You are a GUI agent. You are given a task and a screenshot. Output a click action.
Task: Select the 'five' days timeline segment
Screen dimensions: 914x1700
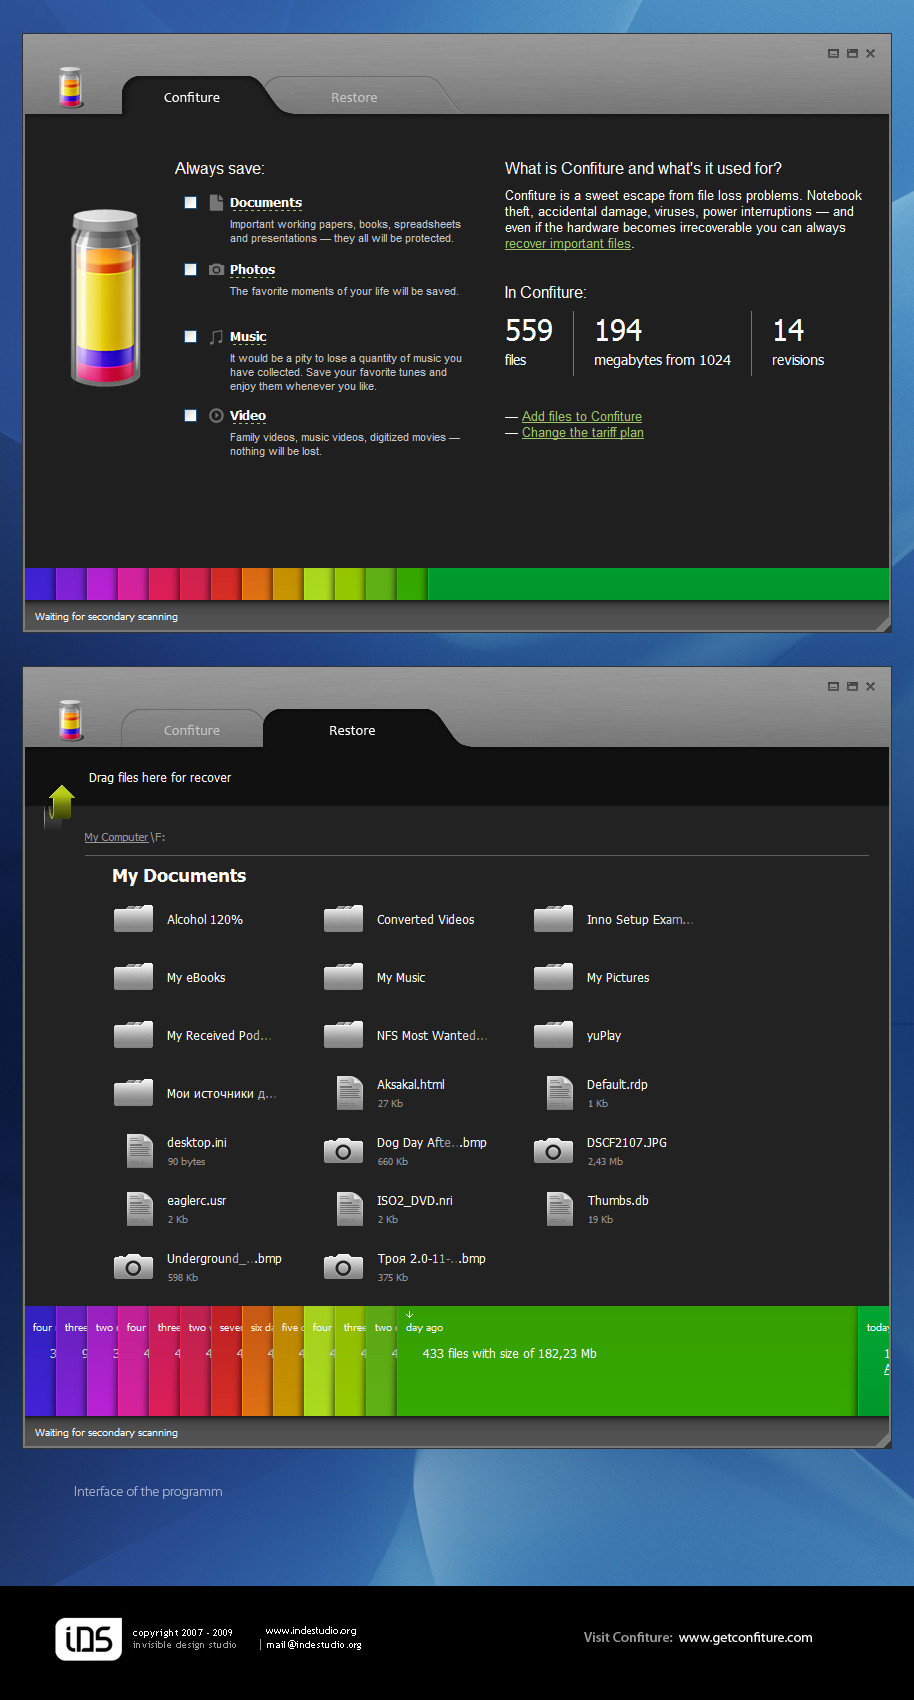click(288, 1361)
